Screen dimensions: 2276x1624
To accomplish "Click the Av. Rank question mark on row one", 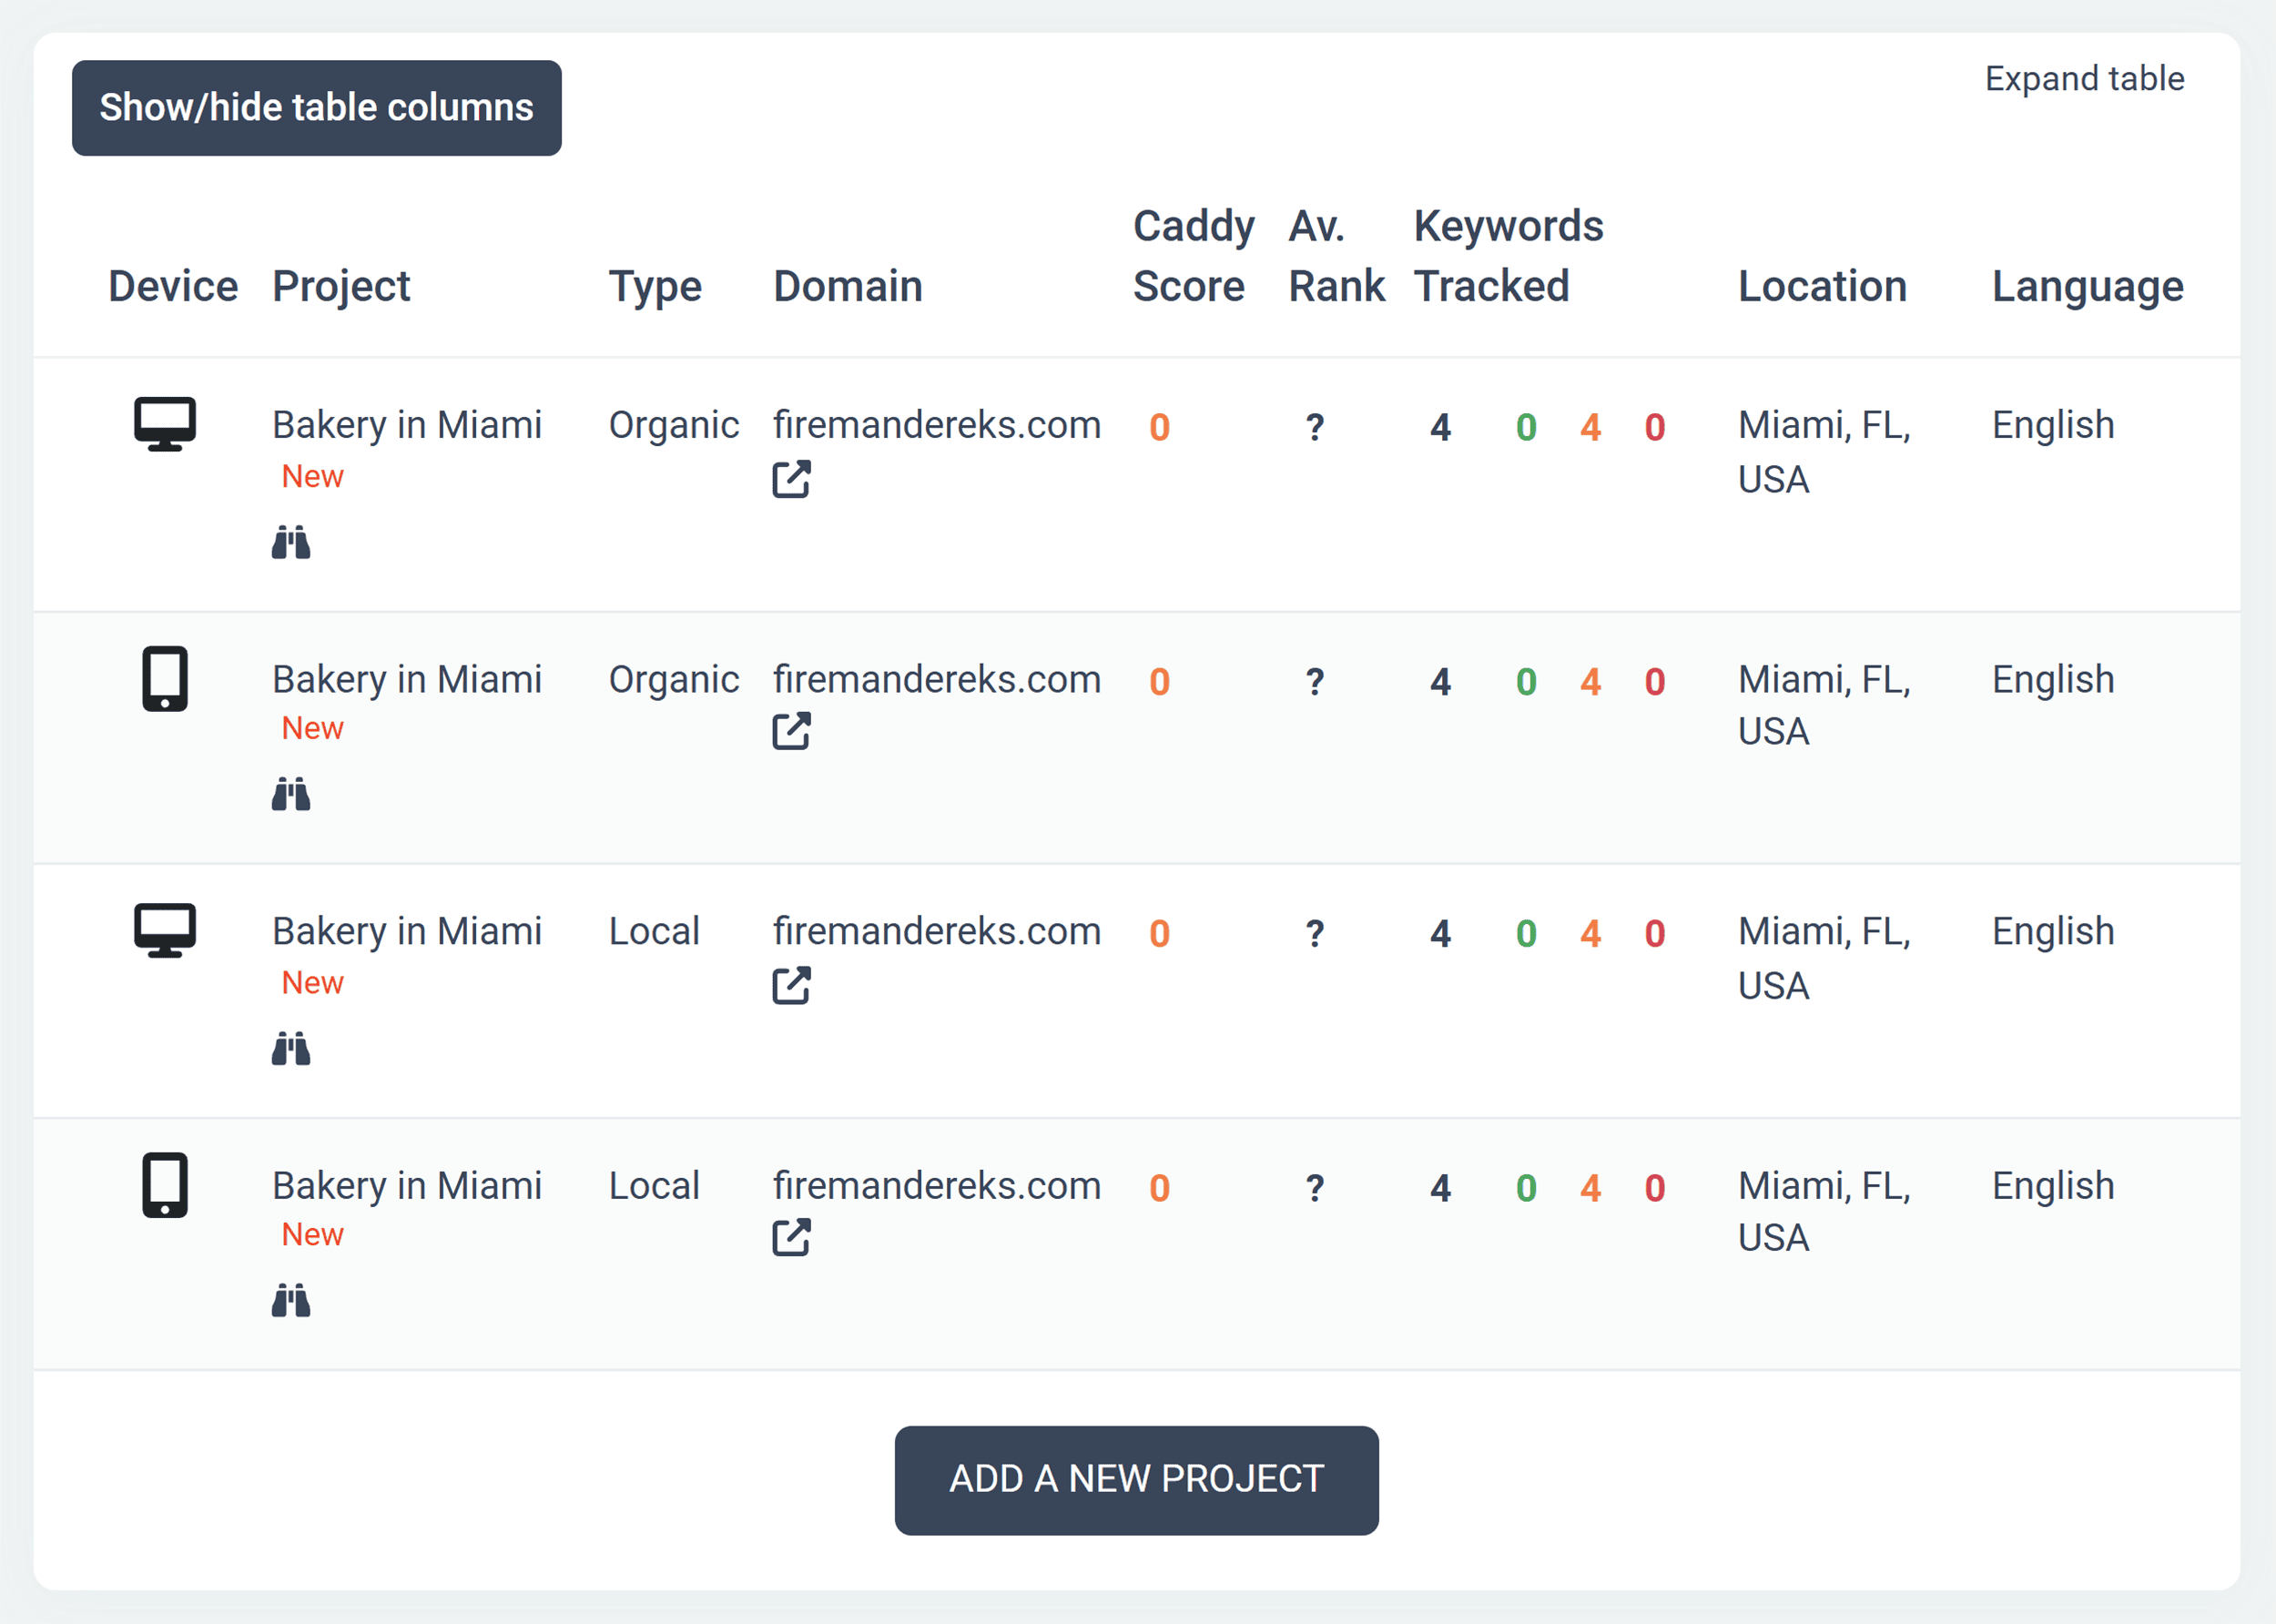I will [x=1314, y=426].
